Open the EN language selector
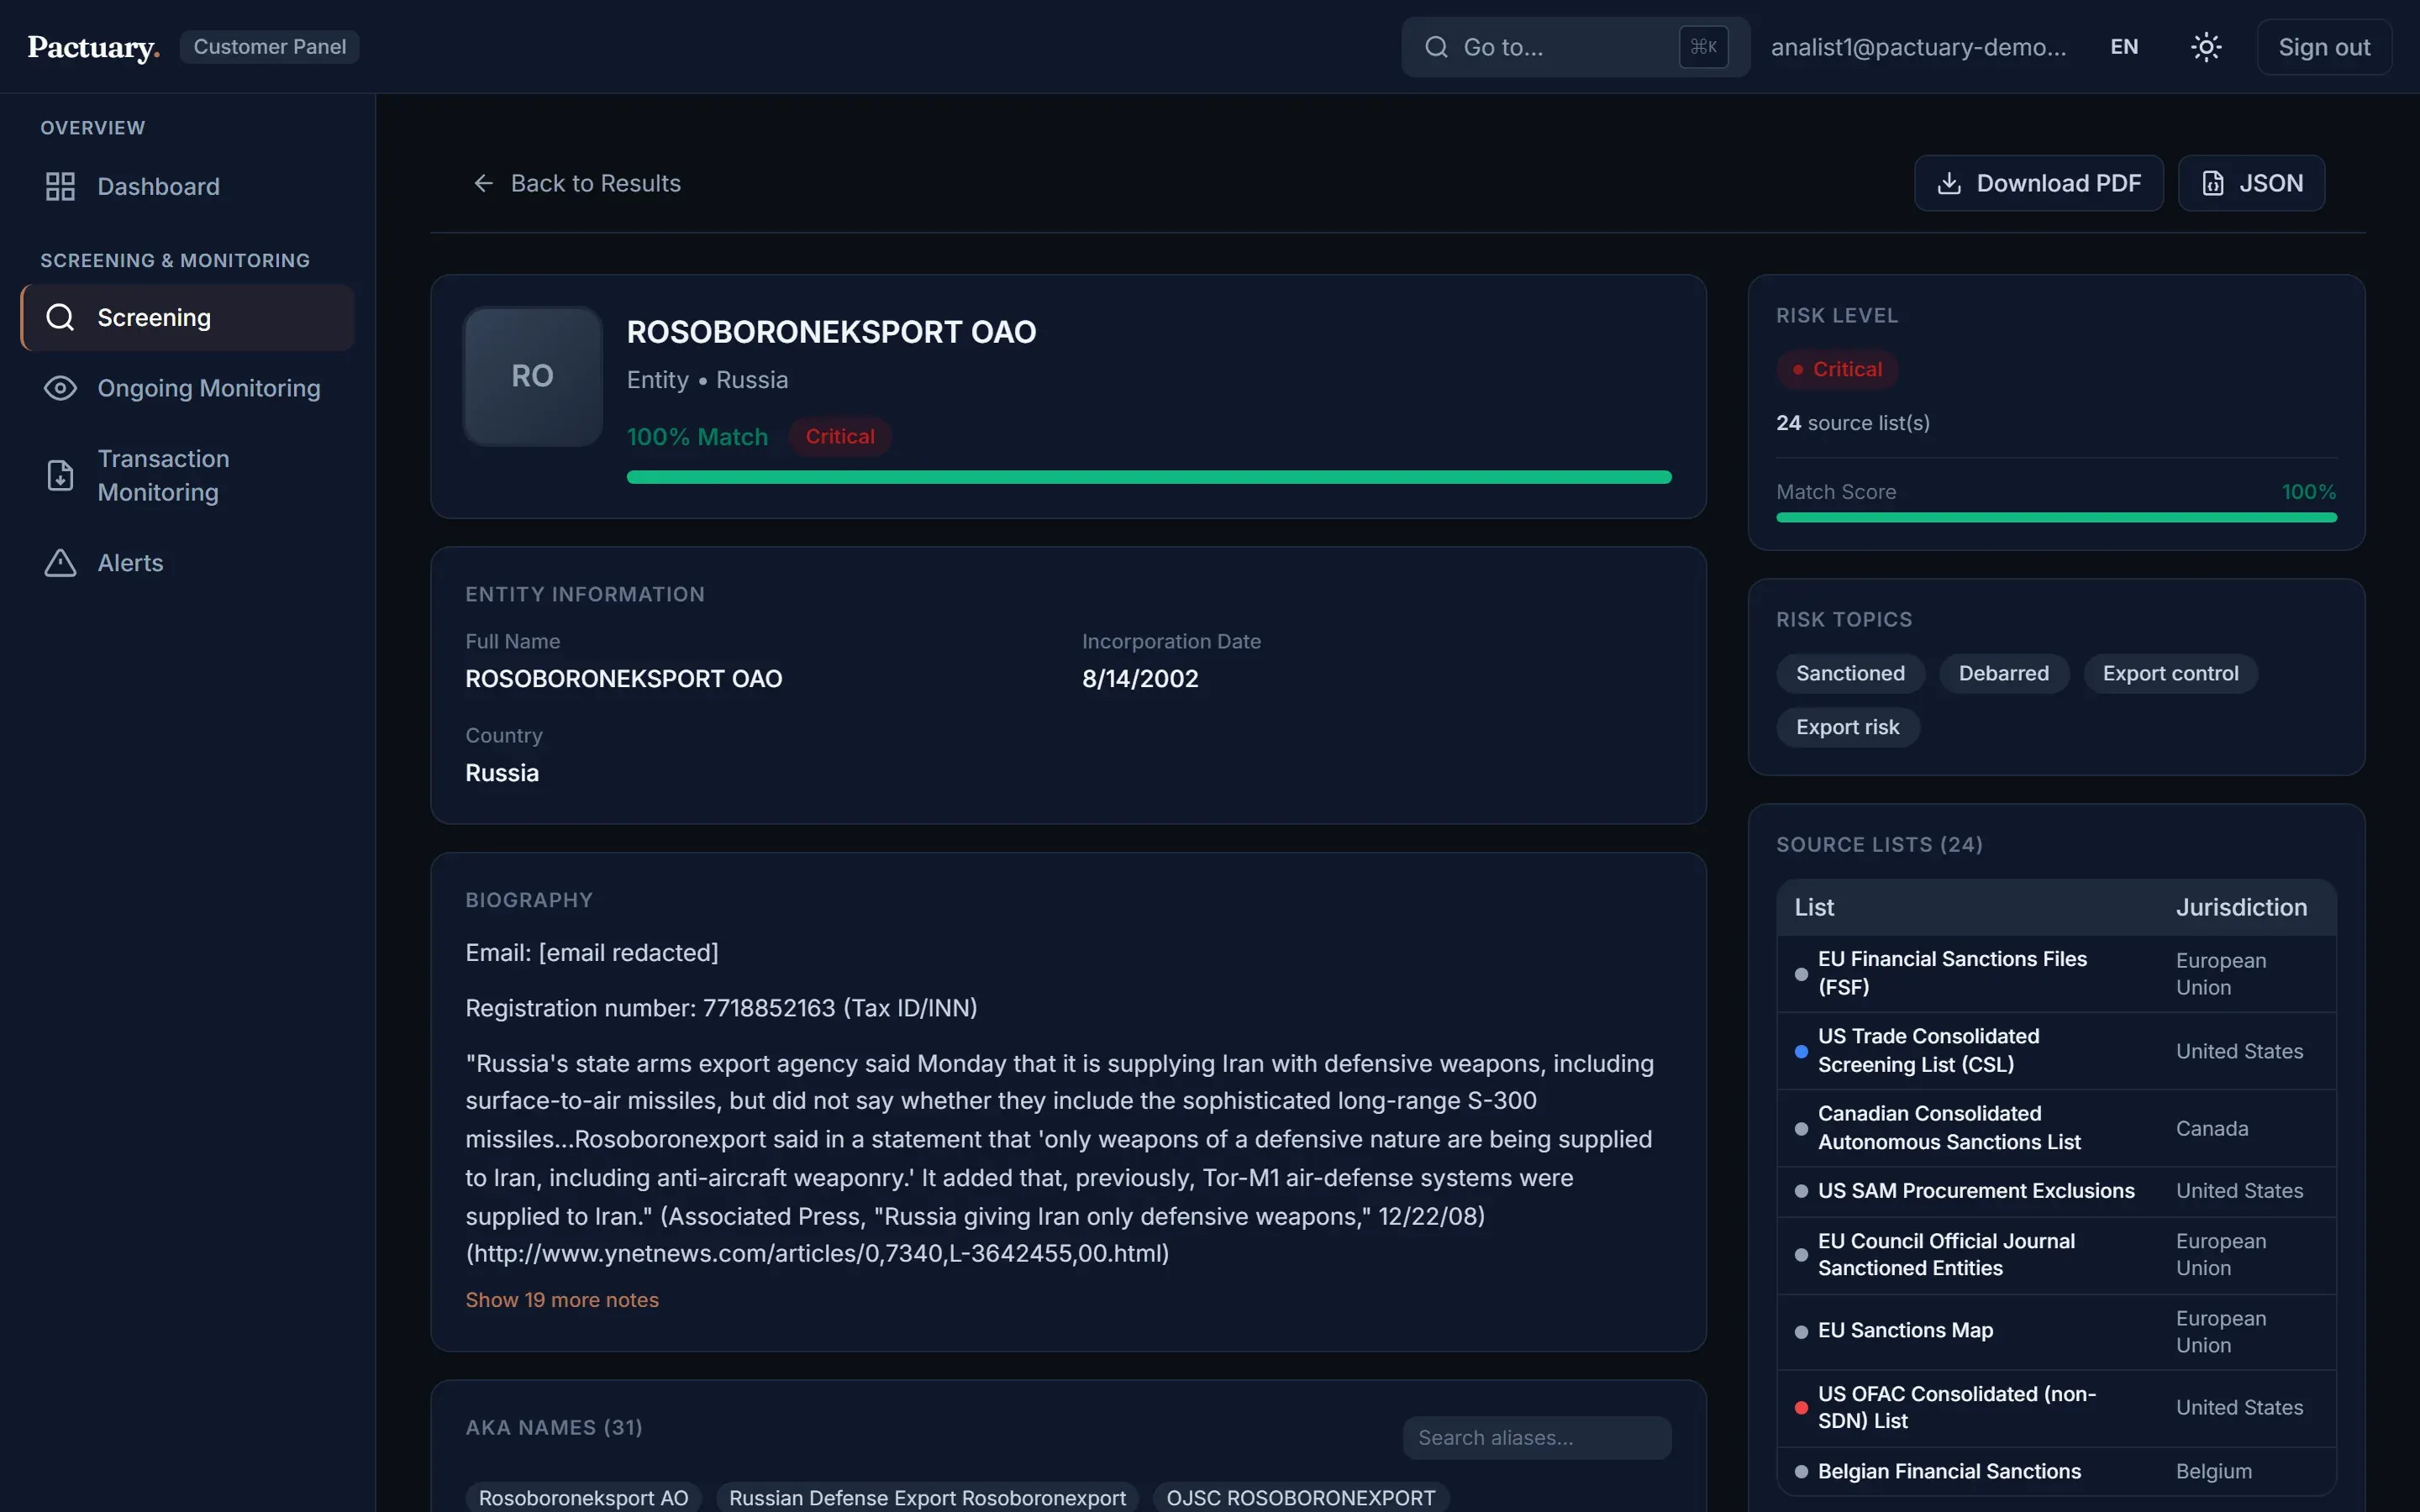2420x1512 pixels. [x=2124, y=47]
